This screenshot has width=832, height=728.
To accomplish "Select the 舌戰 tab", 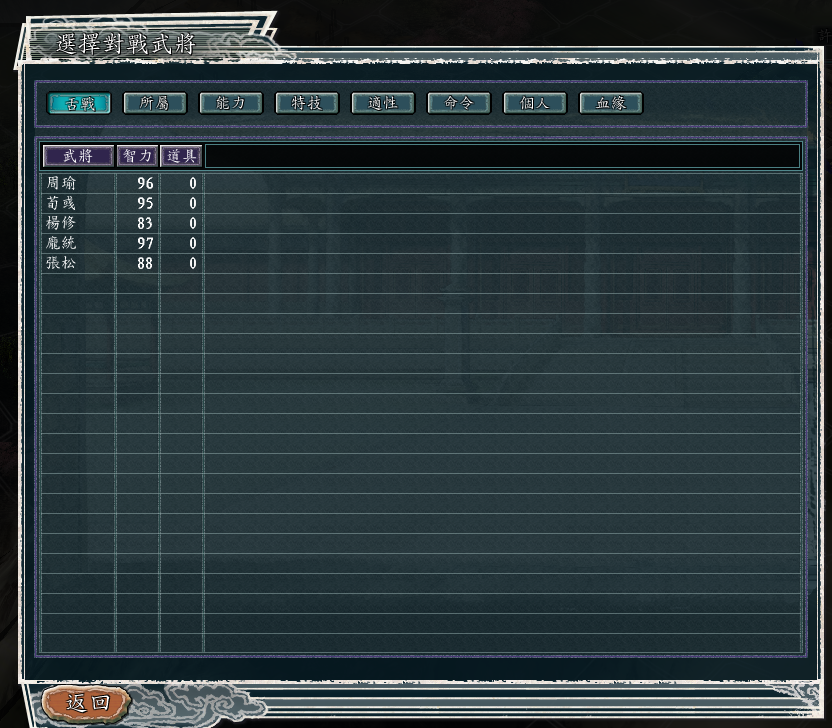I will [x=79, y=103].
